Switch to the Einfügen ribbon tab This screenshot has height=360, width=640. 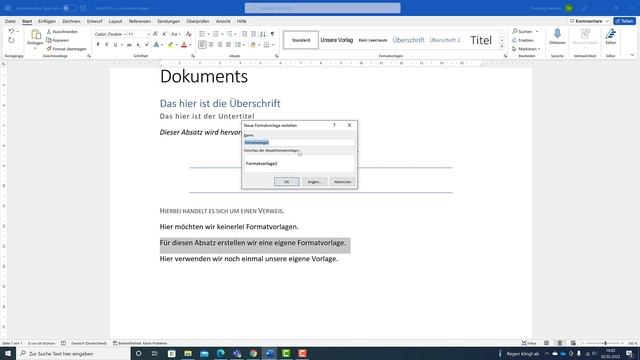[x=47, y=21]
